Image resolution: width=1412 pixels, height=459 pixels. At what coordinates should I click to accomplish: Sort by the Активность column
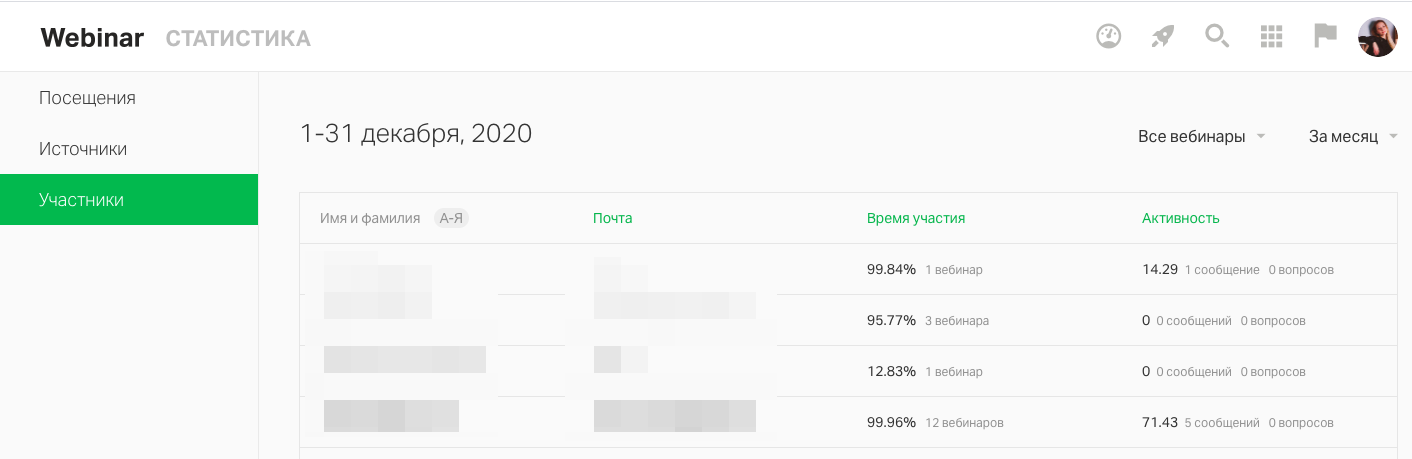tap(1180, 218)
